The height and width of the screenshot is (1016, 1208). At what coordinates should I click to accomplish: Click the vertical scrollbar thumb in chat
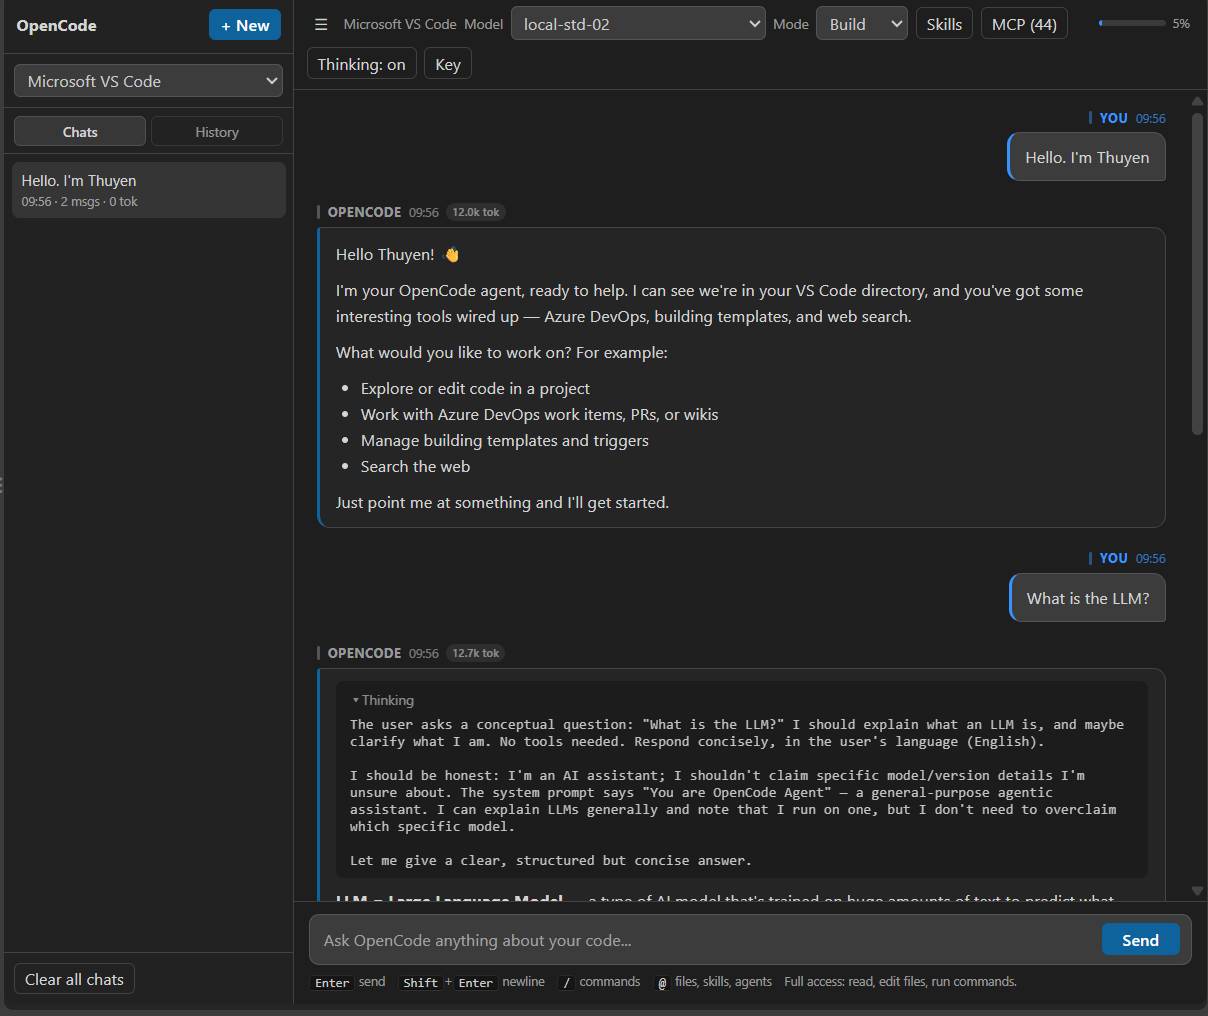click(x=1197, y=272)
